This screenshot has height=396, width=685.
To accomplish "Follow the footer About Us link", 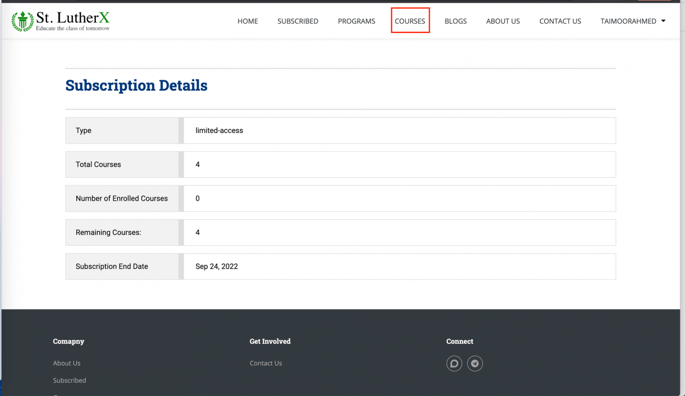I will [66, 363].
